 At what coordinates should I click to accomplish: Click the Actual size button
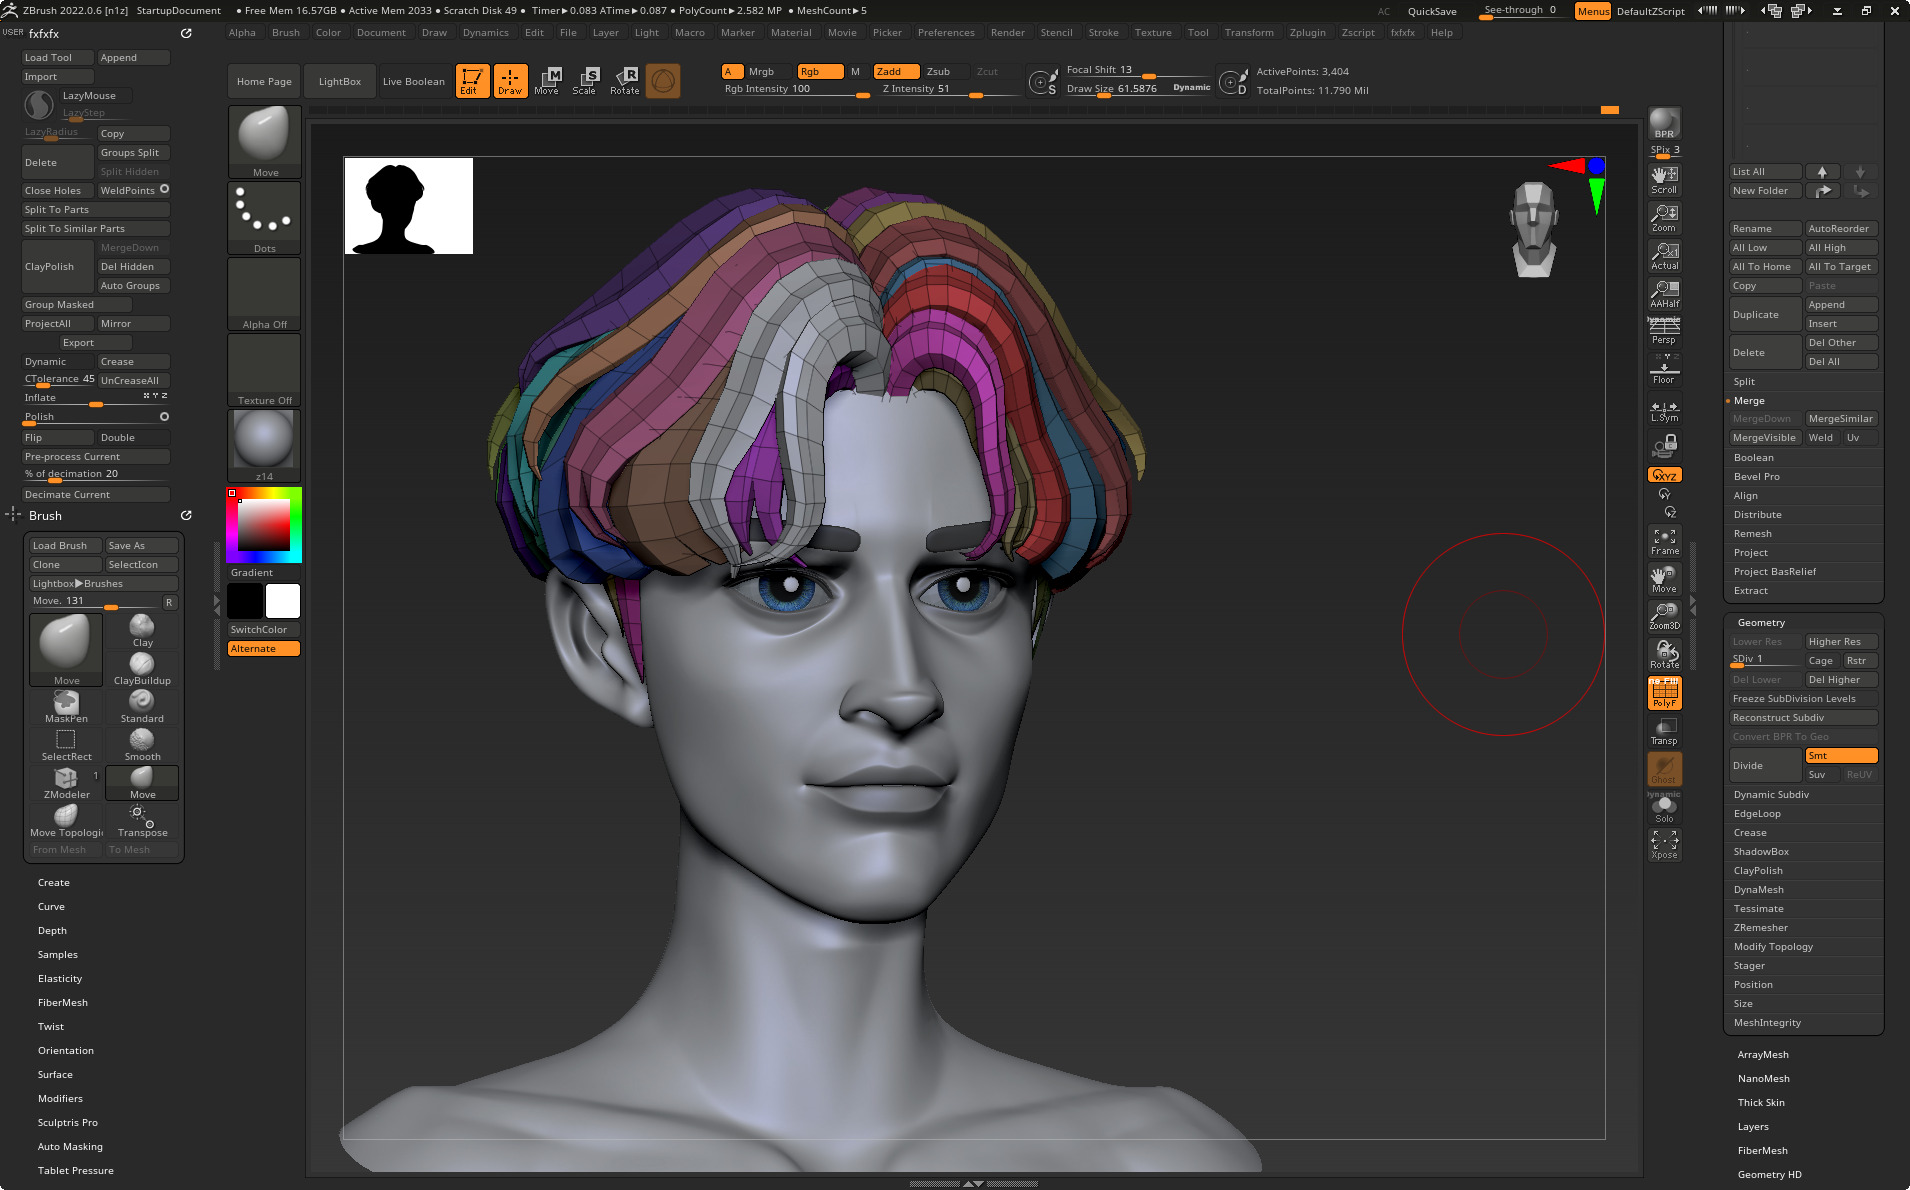1664,256
